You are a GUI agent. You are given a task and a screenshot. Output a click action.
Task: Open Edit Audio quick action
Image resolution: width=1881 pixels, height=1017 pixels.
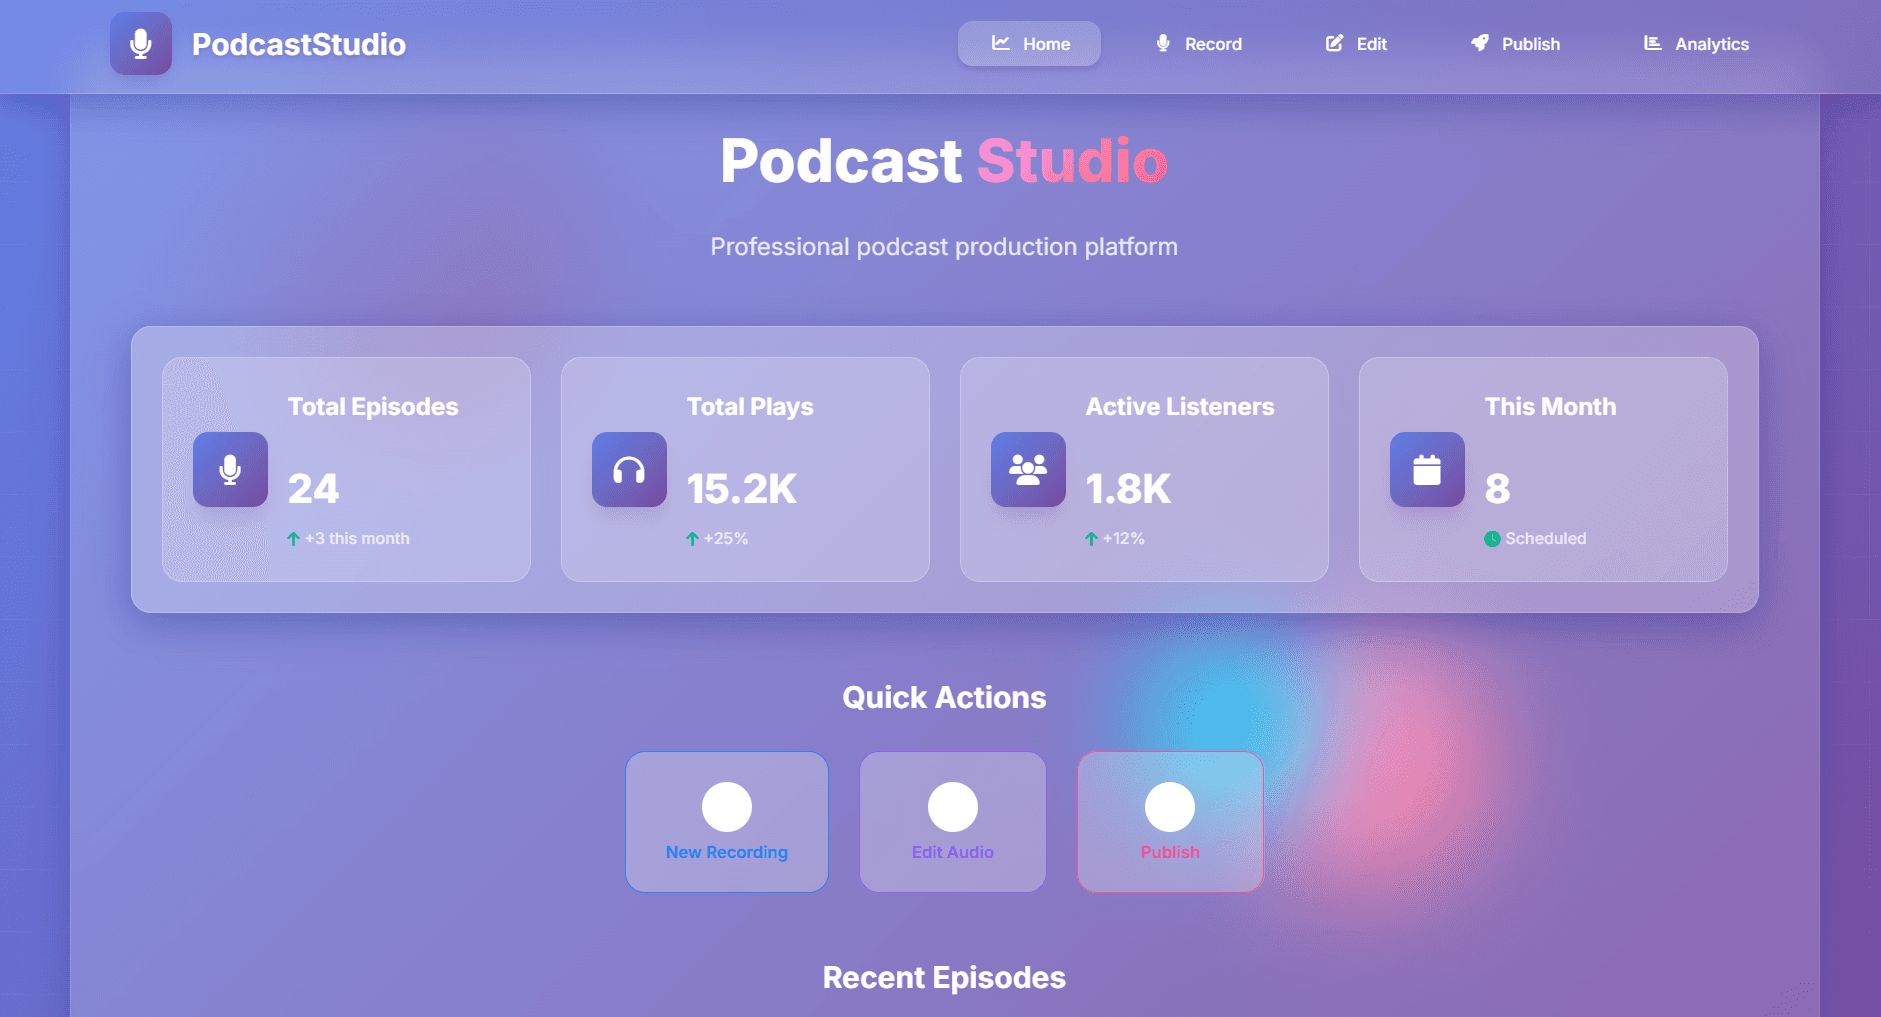[x=952, y=821]
